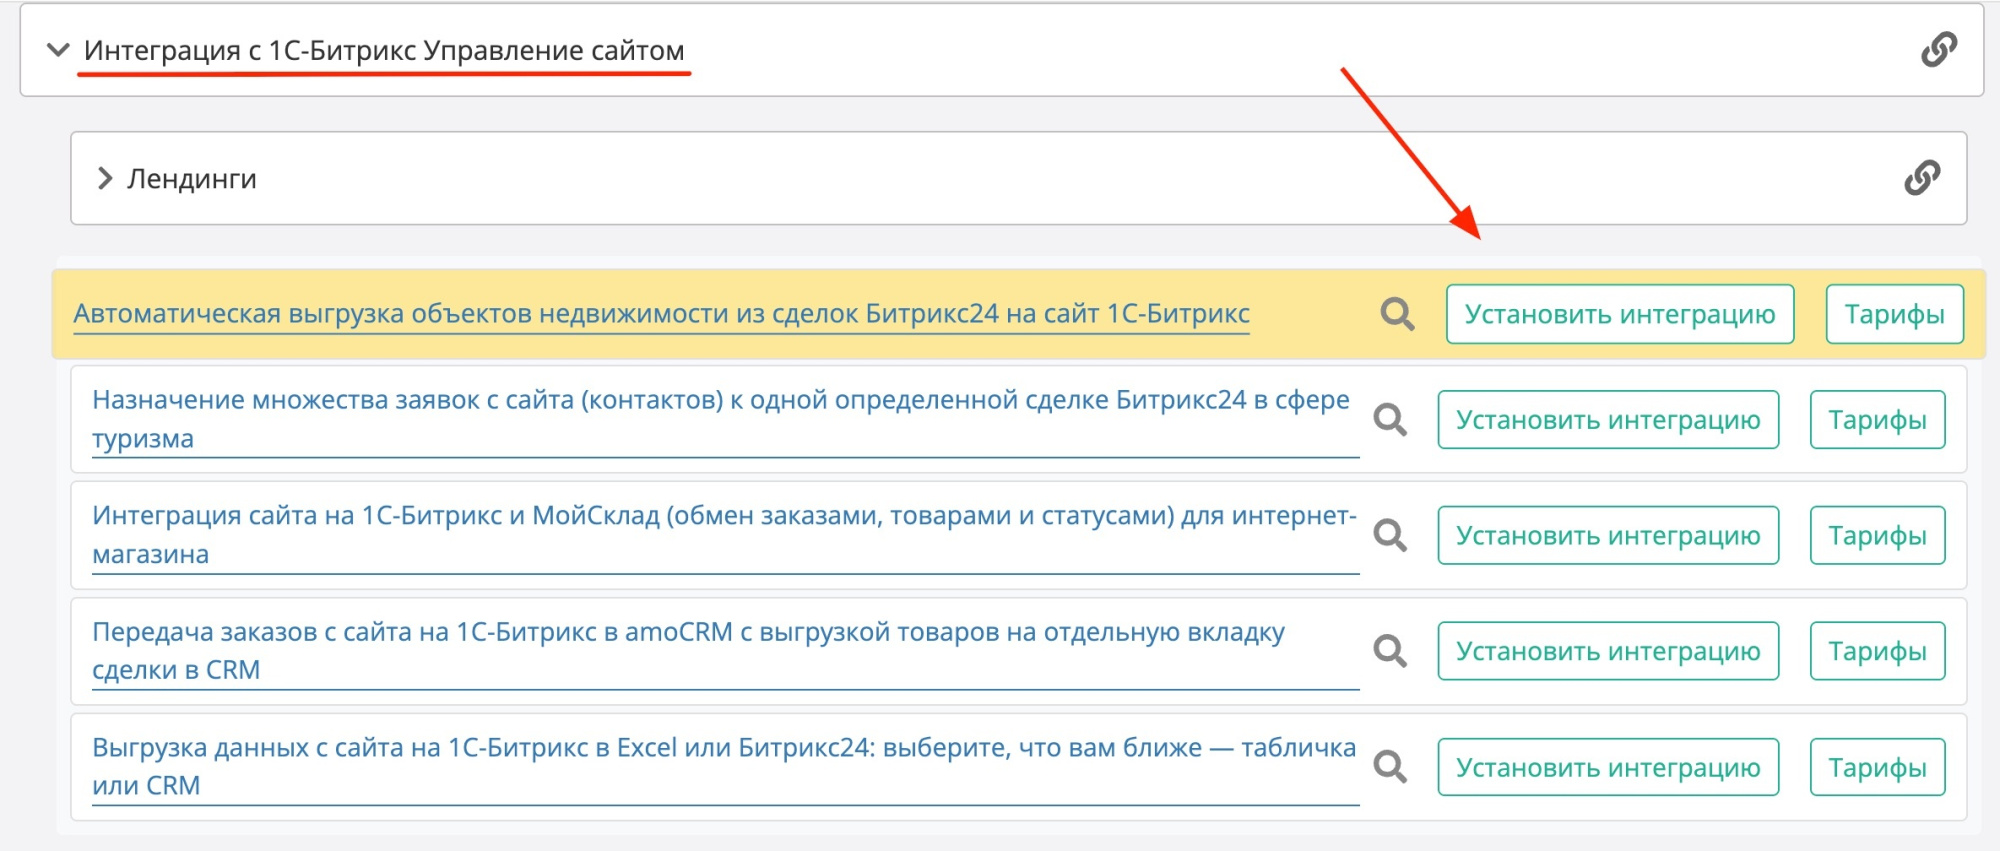Screen dimensions: 2000x851
Task: Copy link icon for 1С-Битрикс integration section
Action: [1938, 49]
